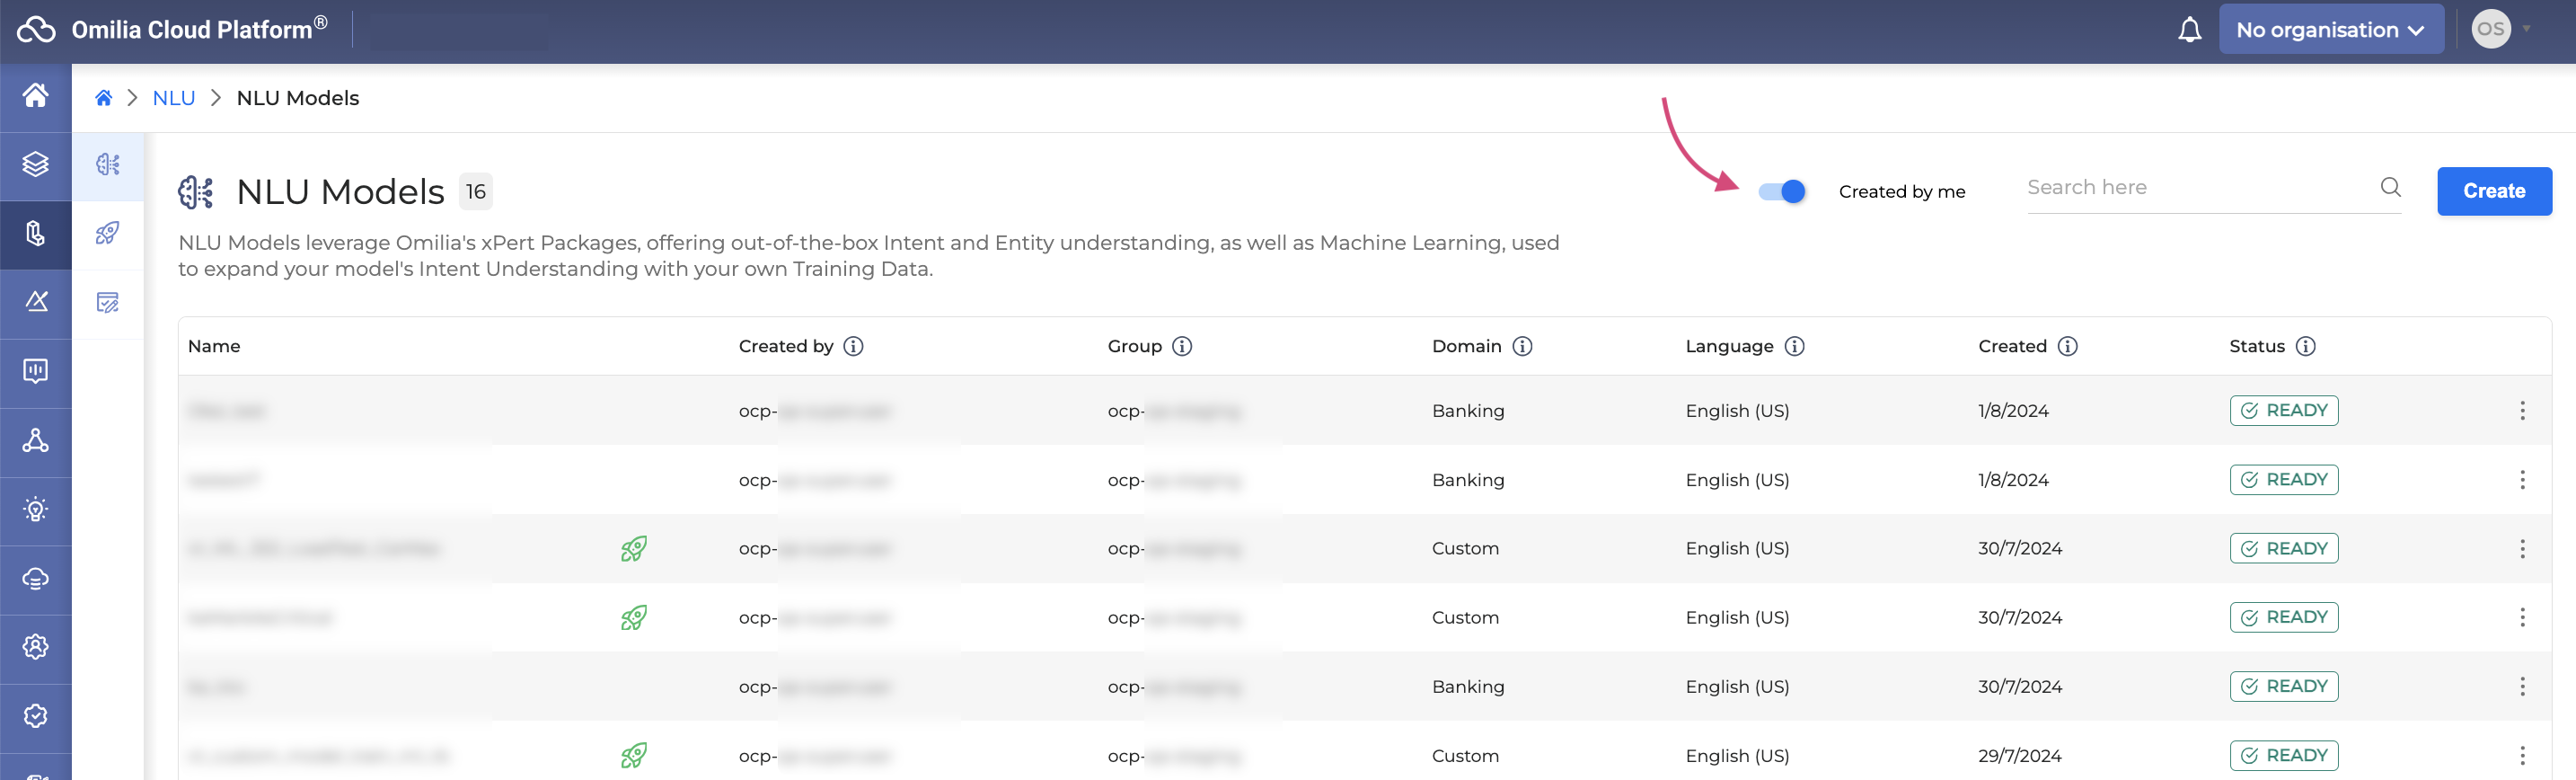Show info for Created by column
Screen dimensions: 2576x780
pos(853,346)
